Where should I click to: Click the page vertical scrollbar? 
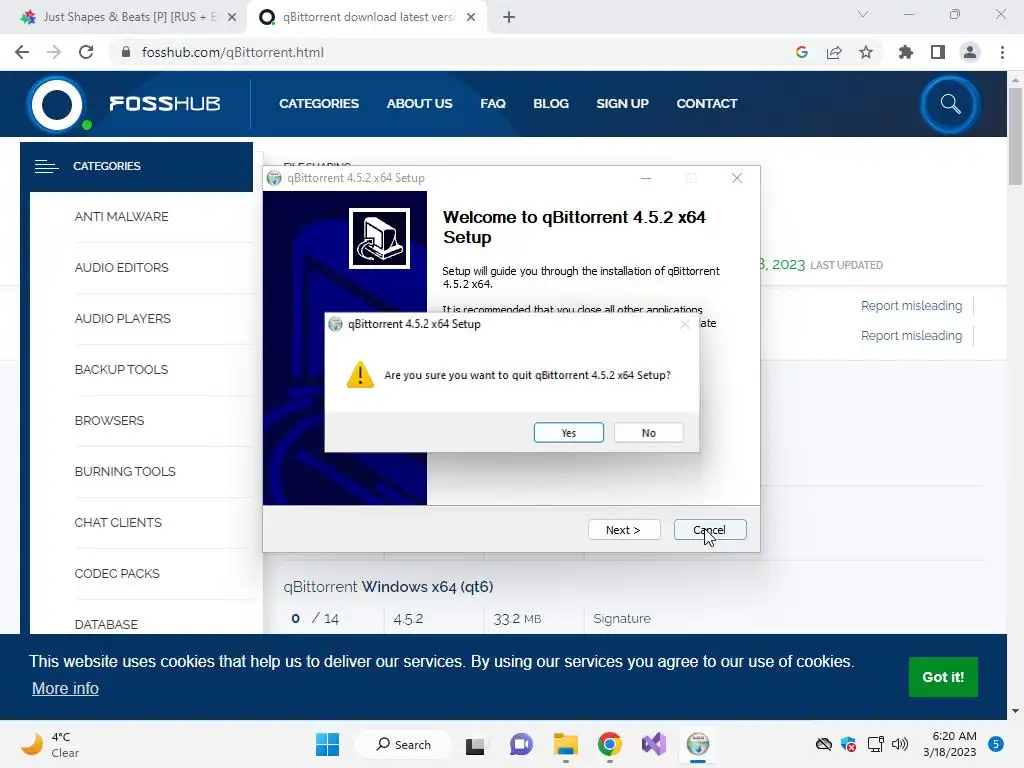[x=1015, y=136]
